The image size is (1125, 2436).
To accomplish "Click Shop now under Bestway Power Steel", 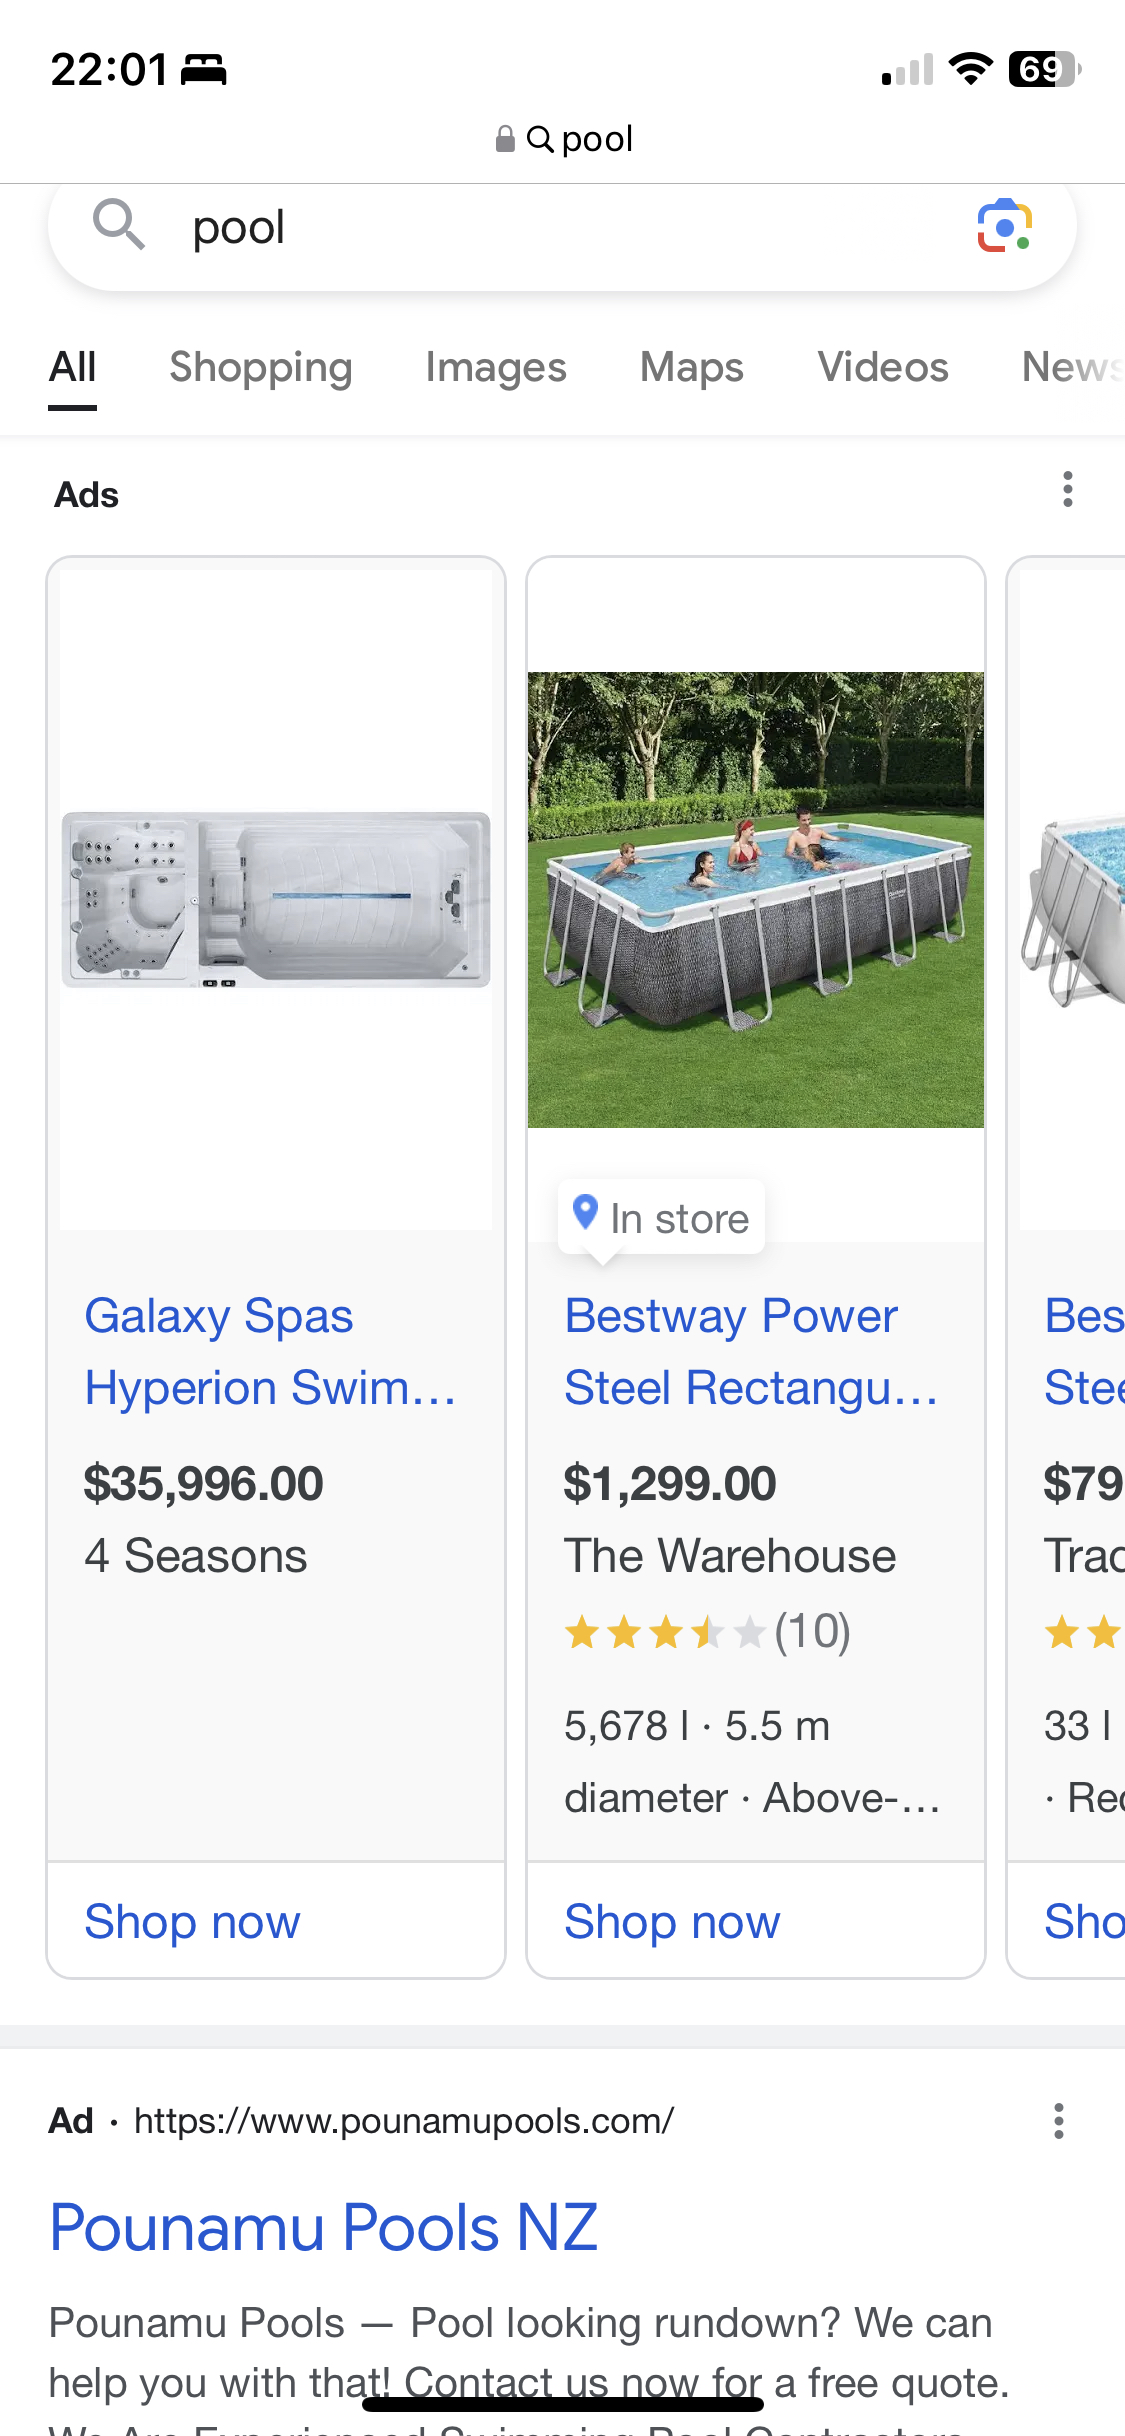I will (x=672, y=1922).
